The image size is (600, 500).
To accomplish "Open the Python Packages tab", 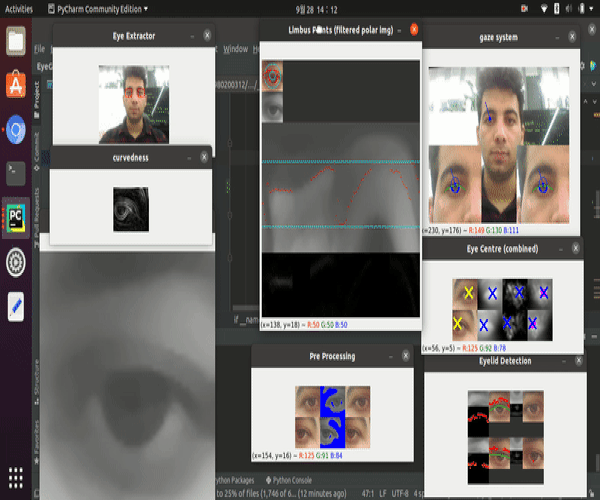I will click(234, 480).
